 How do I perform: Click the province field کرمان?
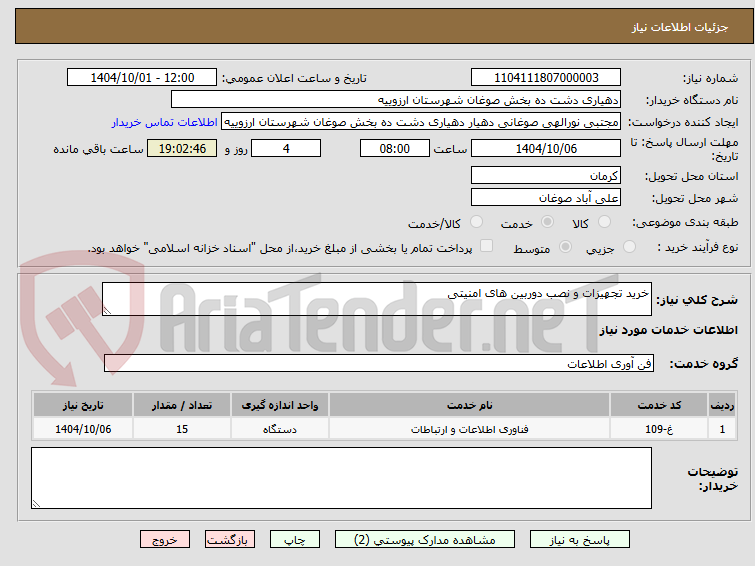point(546,175)
